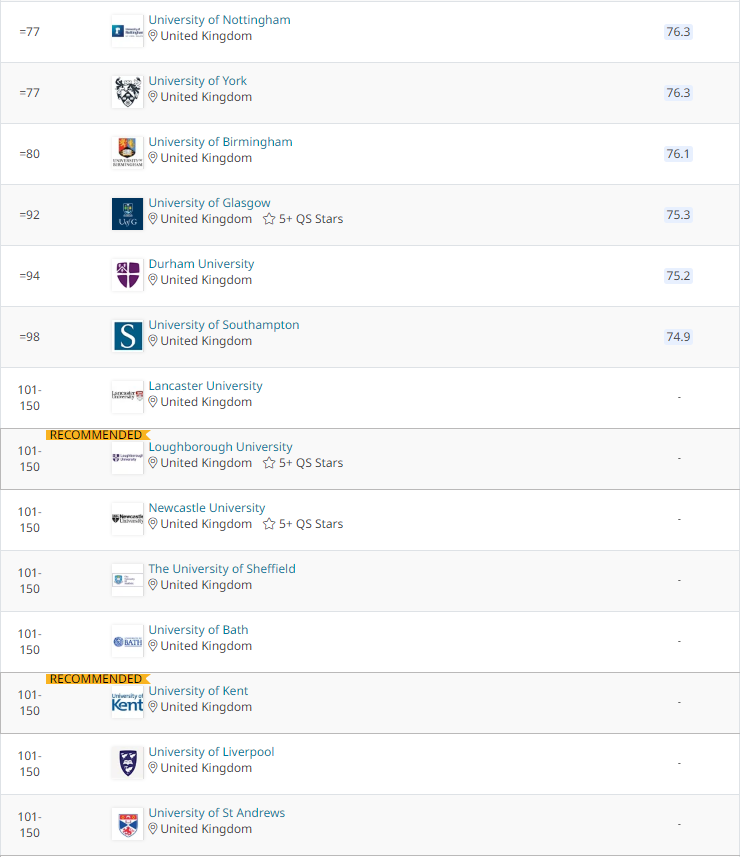
Task: Click the 101-150 rank for Lancaster University
Action: pos(30,398)
